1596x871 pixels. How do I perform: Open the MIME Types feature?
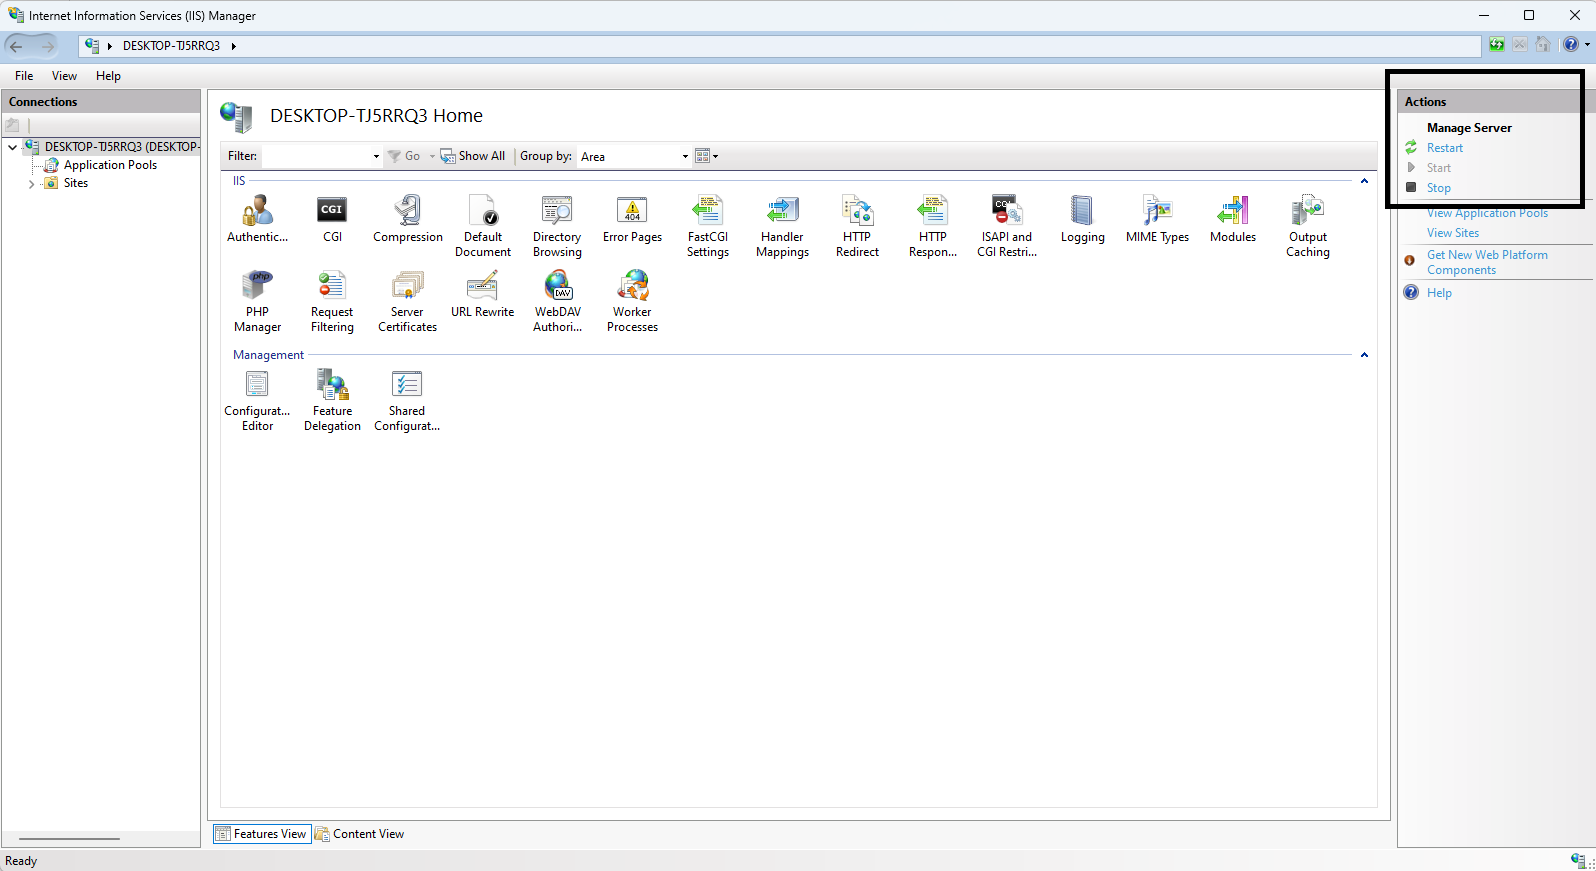[x=1157, y=219]
